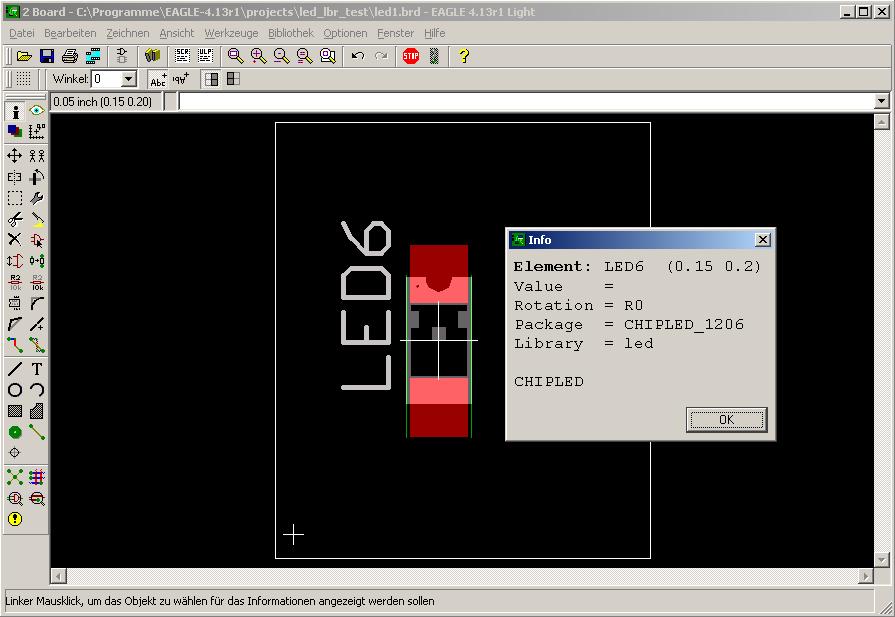Toggle the first layout view button beside text options

click(212, 79)
